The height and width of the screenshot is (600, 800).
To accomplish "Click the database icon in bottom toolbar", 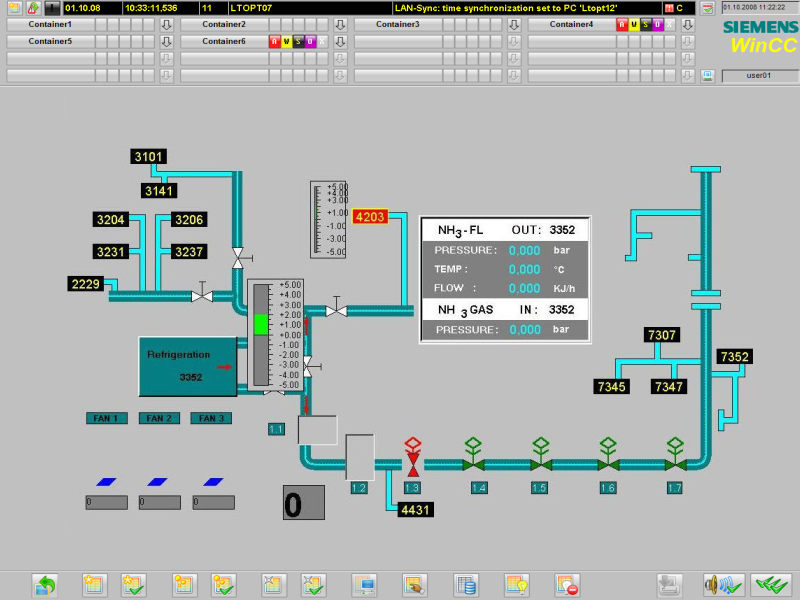I will tap(465, 584).
